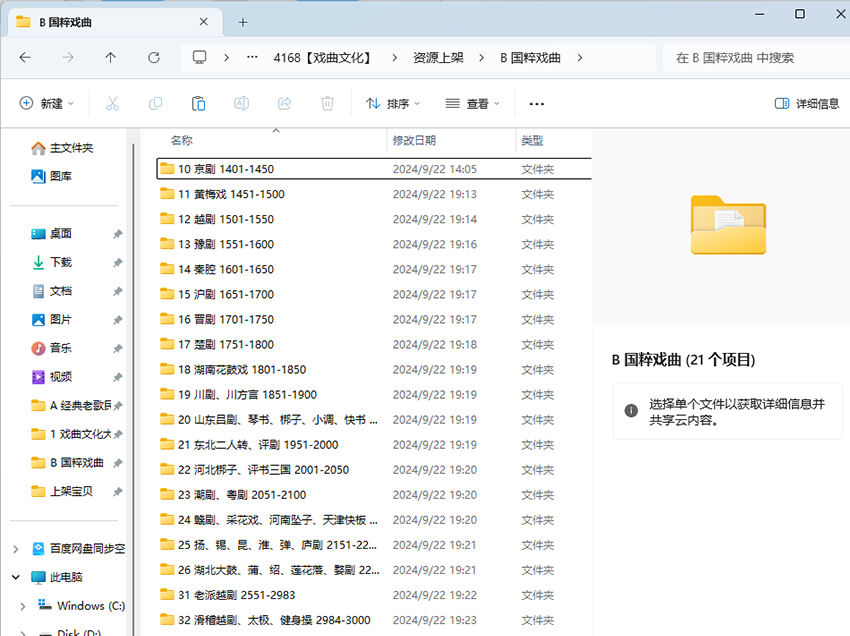Select folder 16 晋剧 1701-1750
Image resolution: width=850 pixels, height=636 pixels.
click(374, 319)
